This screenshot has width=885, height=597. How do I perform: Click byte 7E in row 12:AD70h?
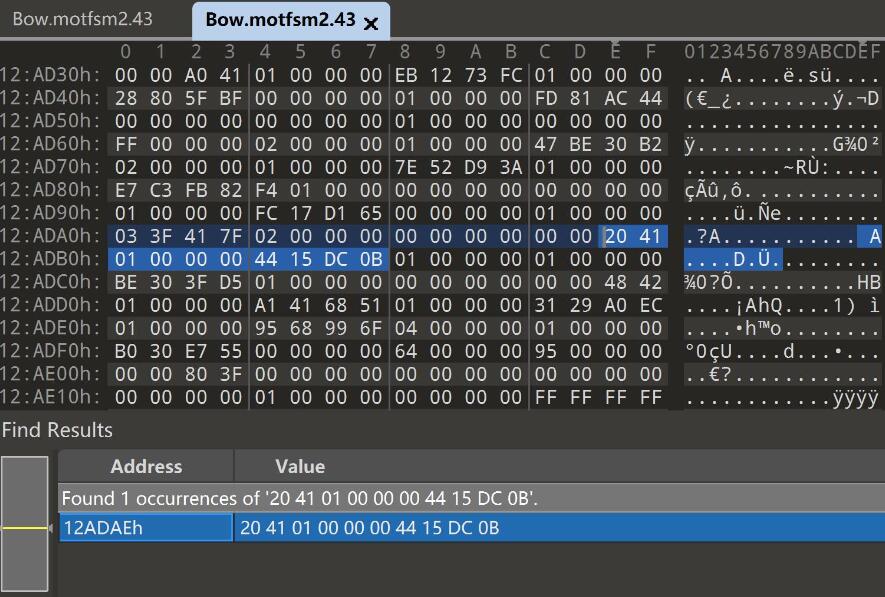click(406, 167)
